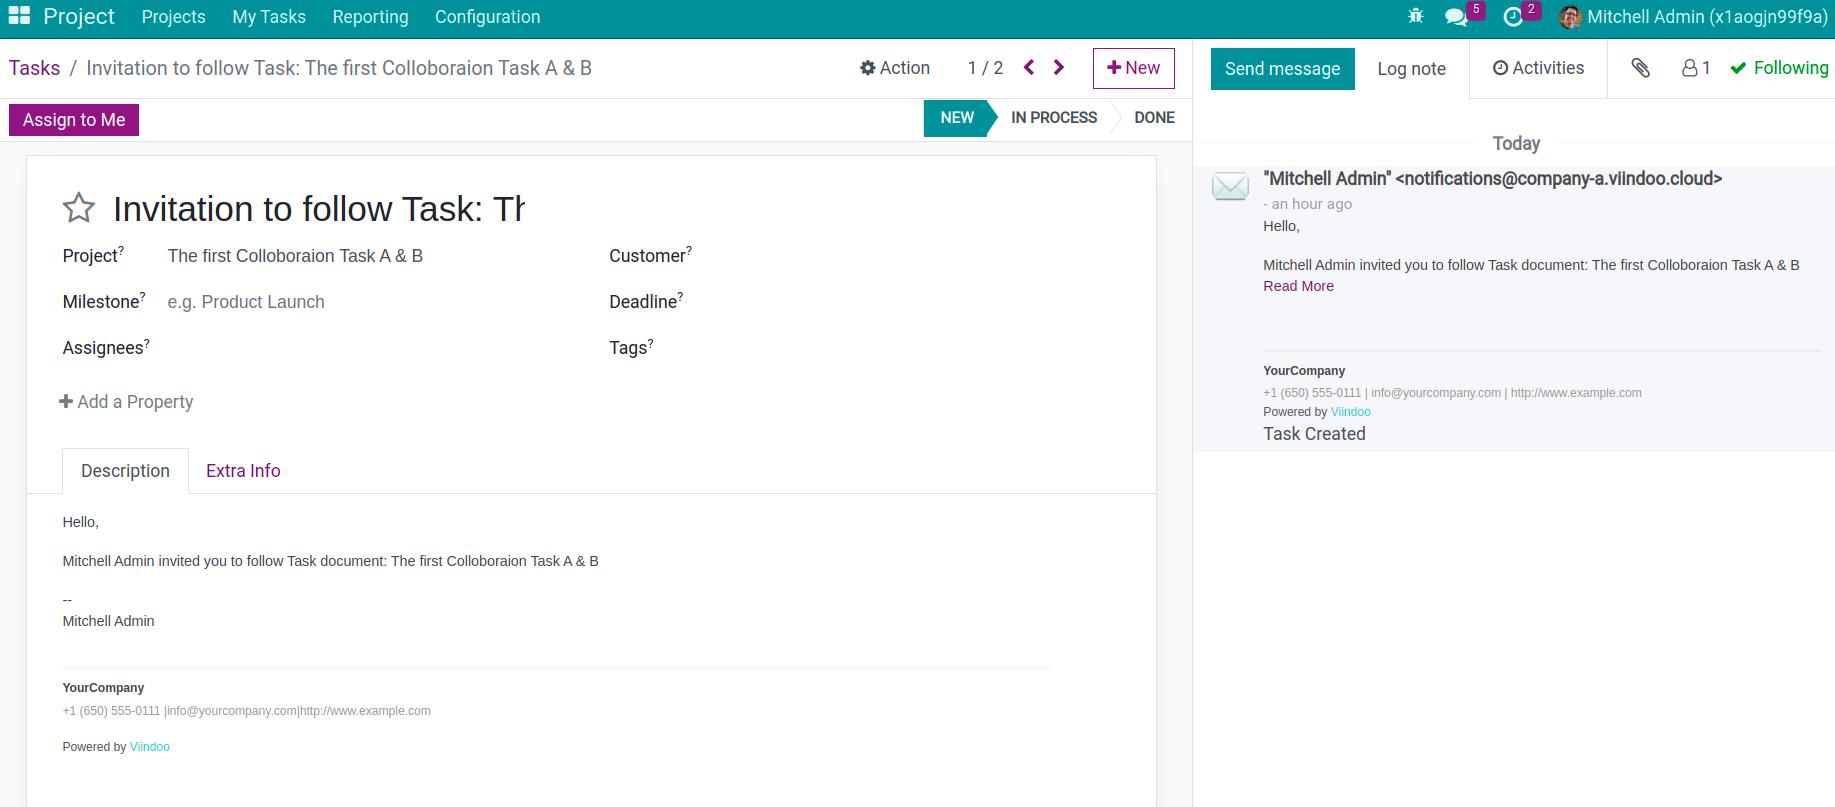Click Assign to Me button
Screen dimensions: 1835x807
(x=74, y=120)
